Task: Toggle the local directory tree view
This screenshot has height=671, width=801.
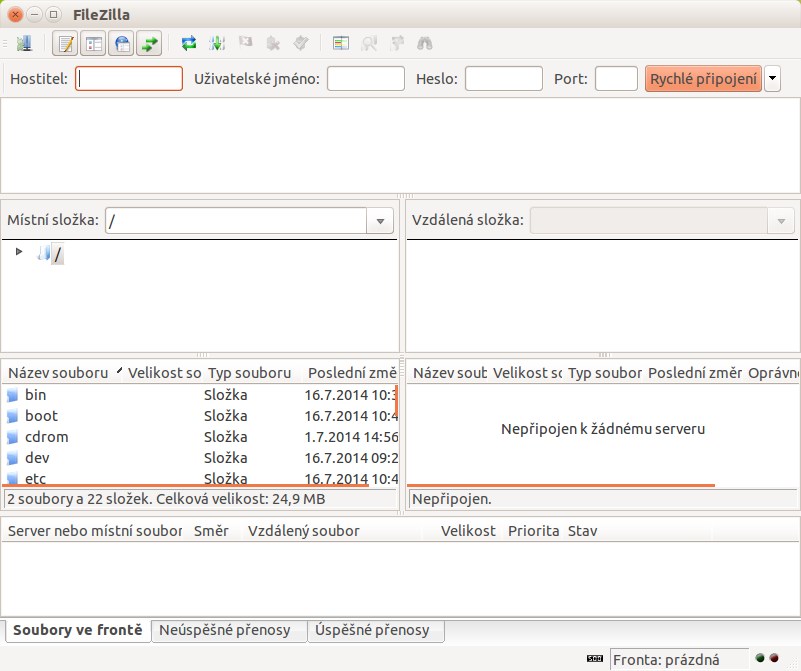Action: (94, 43)
